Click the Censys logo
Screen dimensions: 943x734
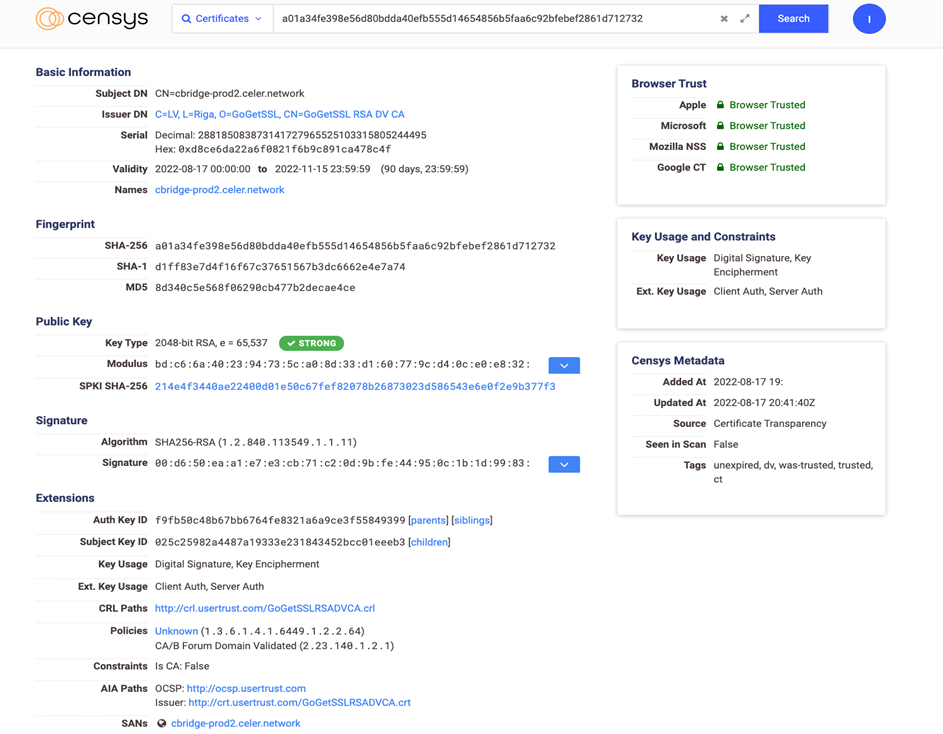tap(91, 19)
